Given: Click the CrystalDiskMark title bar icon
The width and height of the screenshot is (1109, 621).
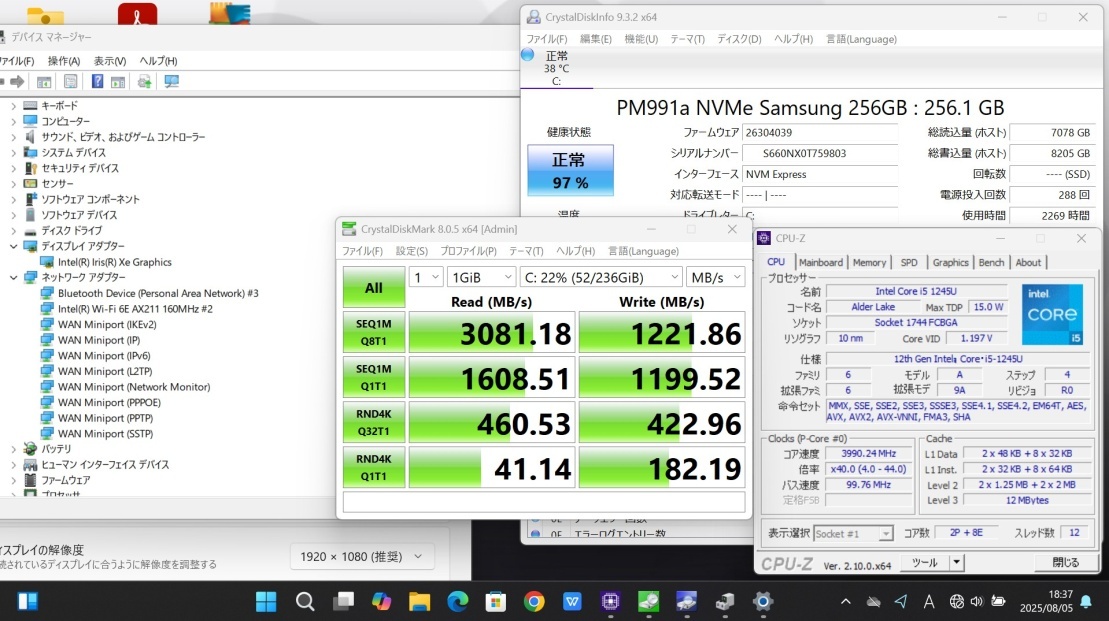Looking at the screenshot, I should pyautogui.click(x=349, y=229).
